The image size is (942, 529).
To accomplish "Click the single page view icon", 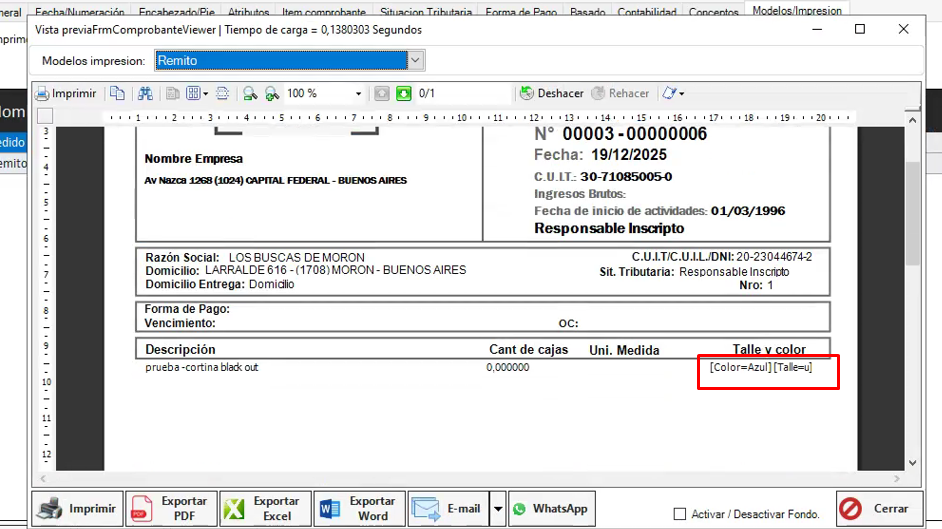I will pyautogui.click(x=172, y=93).
